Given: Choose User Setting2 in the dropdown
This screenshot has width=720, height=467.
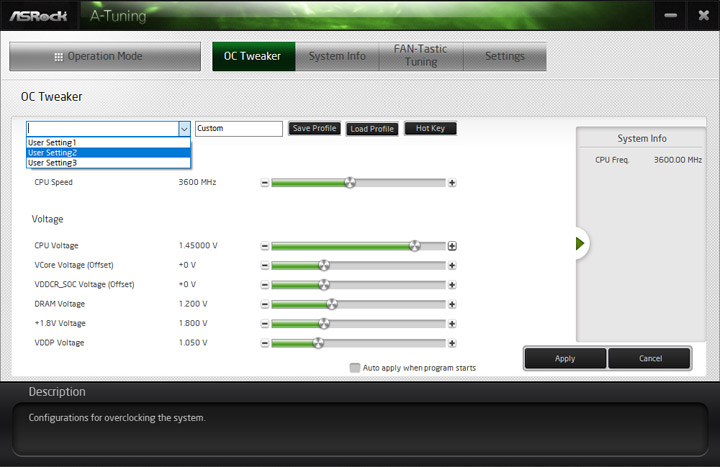Looking at the screenshot, I should pos(108,152).
